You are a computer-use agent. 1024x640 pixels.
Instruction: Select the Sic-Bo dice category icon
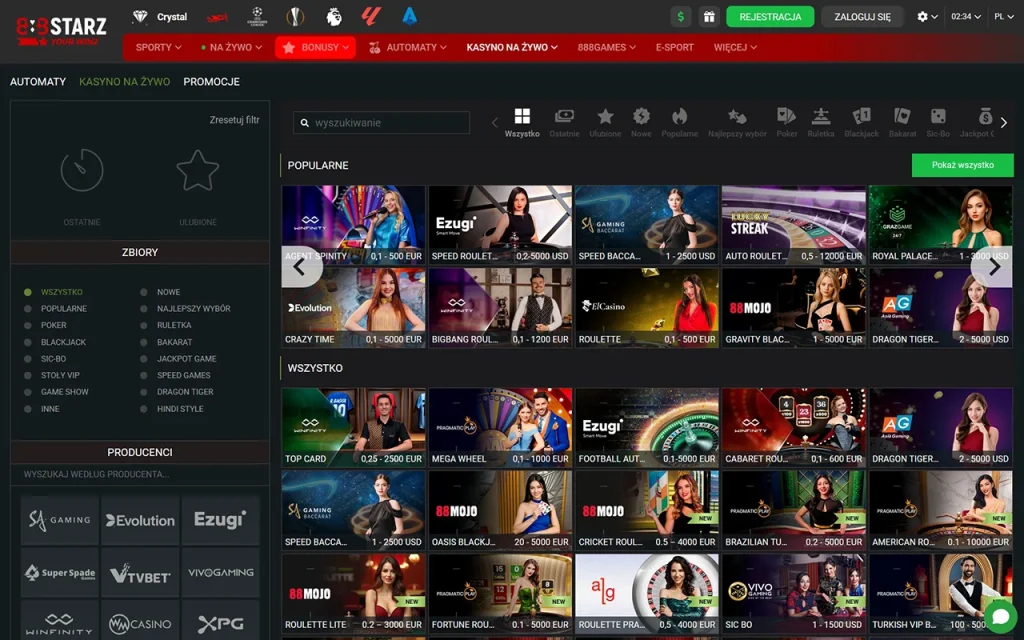[938, 122]
